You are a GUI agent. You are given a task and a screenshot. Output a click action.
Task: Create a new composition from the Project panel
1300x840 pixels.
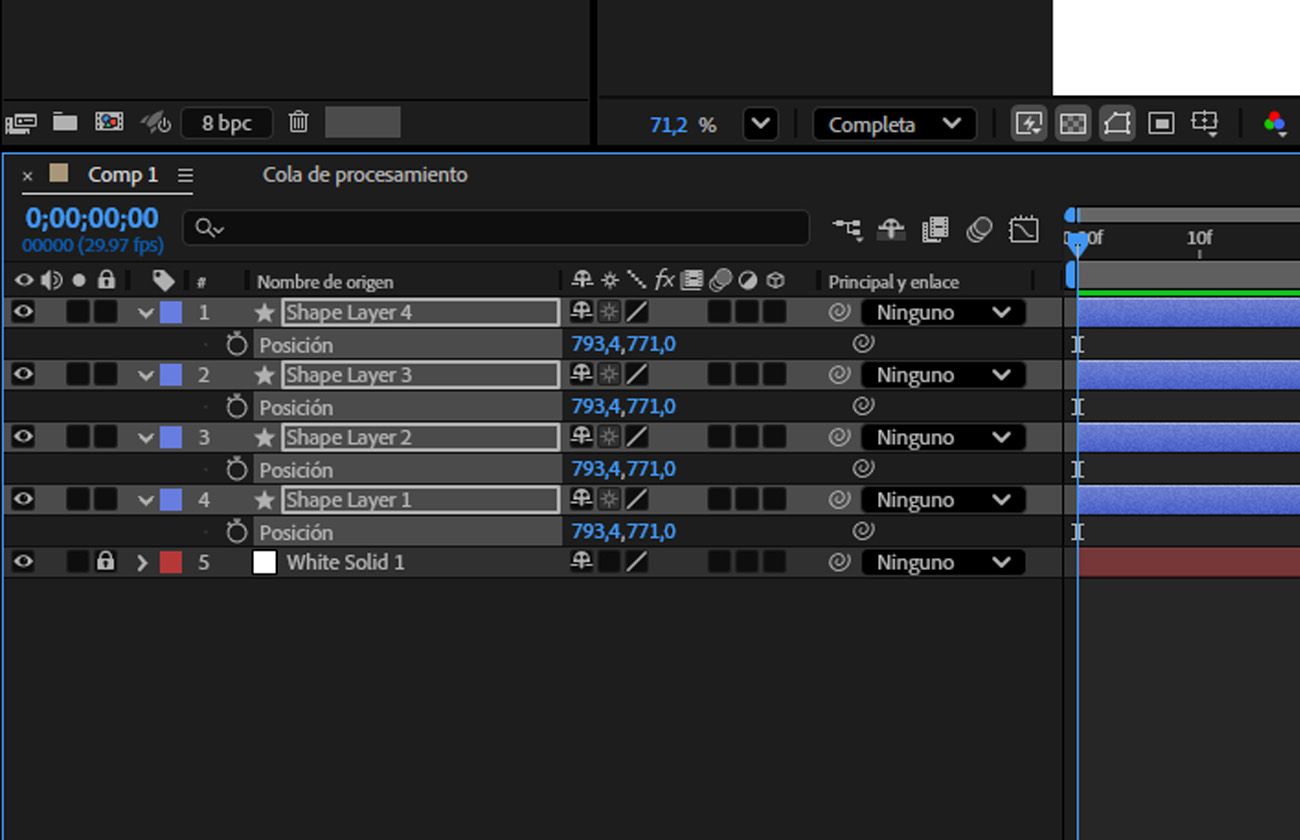109,122
